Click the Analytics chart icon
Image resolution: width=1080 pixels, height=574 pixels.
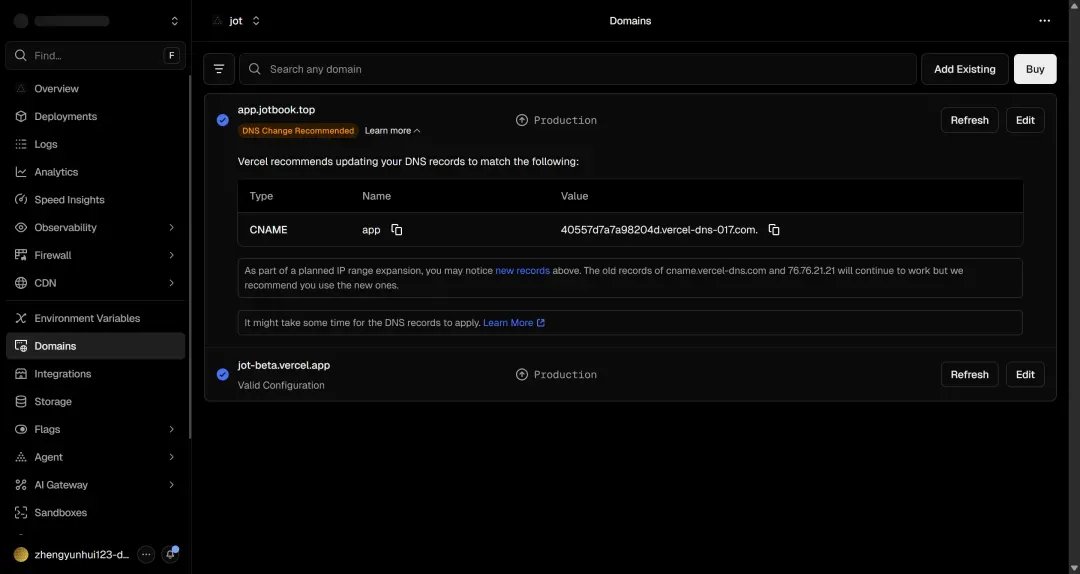pos(21,172)
